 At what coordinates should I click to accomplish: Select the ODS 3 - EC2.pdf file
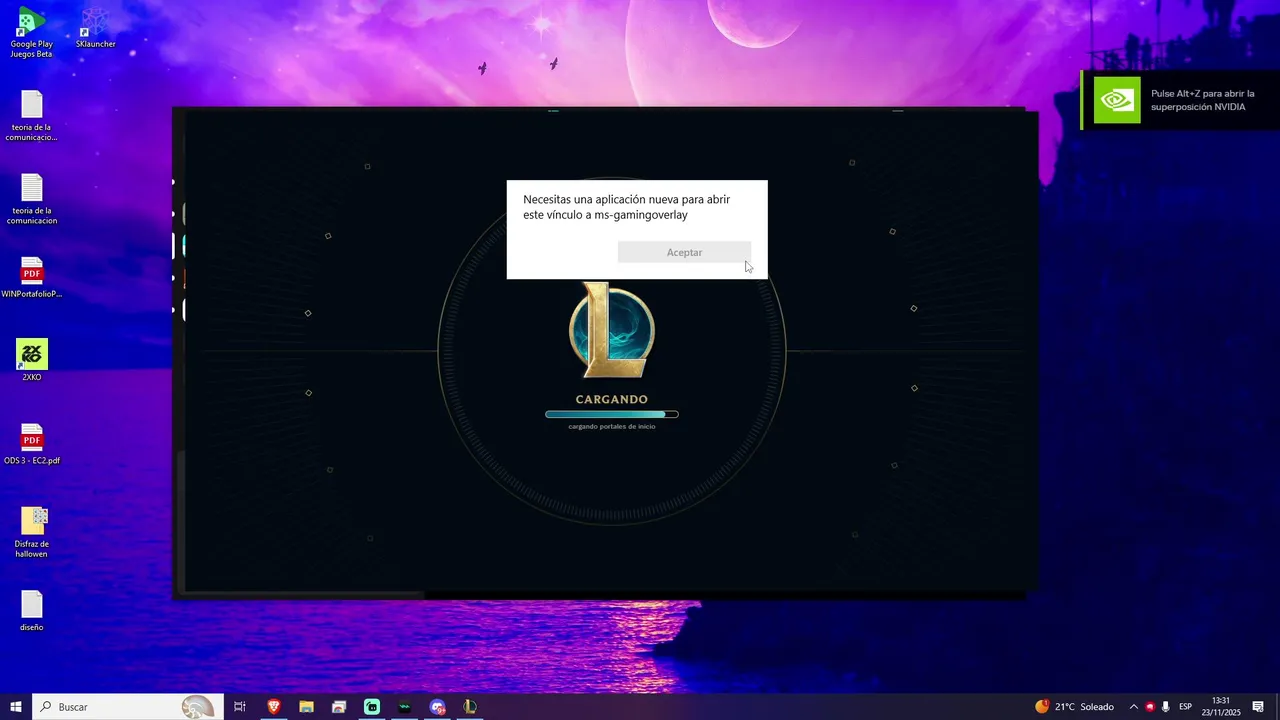pos(32,444)
